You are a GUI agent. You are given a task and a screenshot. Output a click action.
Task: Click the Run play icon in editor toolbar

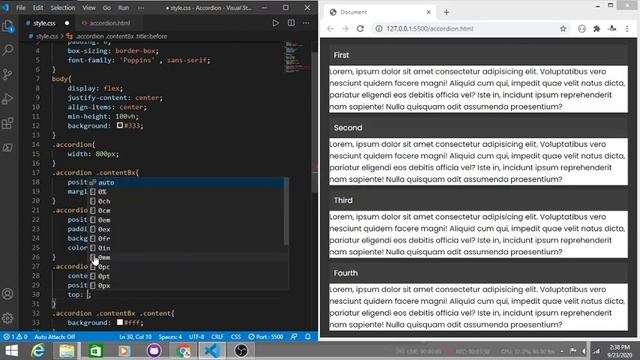pyautogui.click(x=276, y=23)
